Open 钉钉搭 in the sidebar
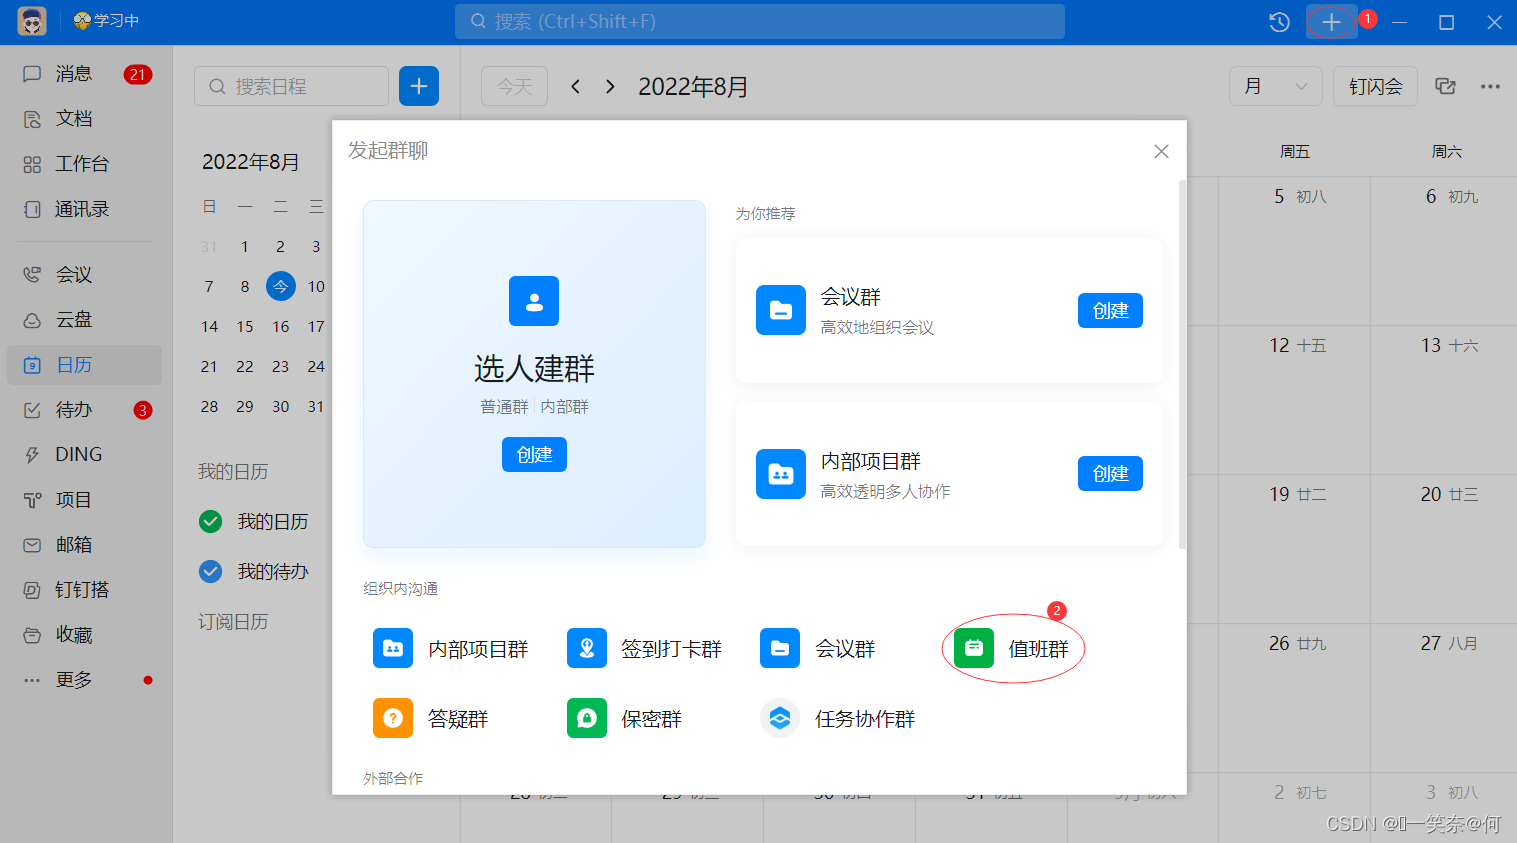This screenshot has height=843, width=1517. point(86,590)
